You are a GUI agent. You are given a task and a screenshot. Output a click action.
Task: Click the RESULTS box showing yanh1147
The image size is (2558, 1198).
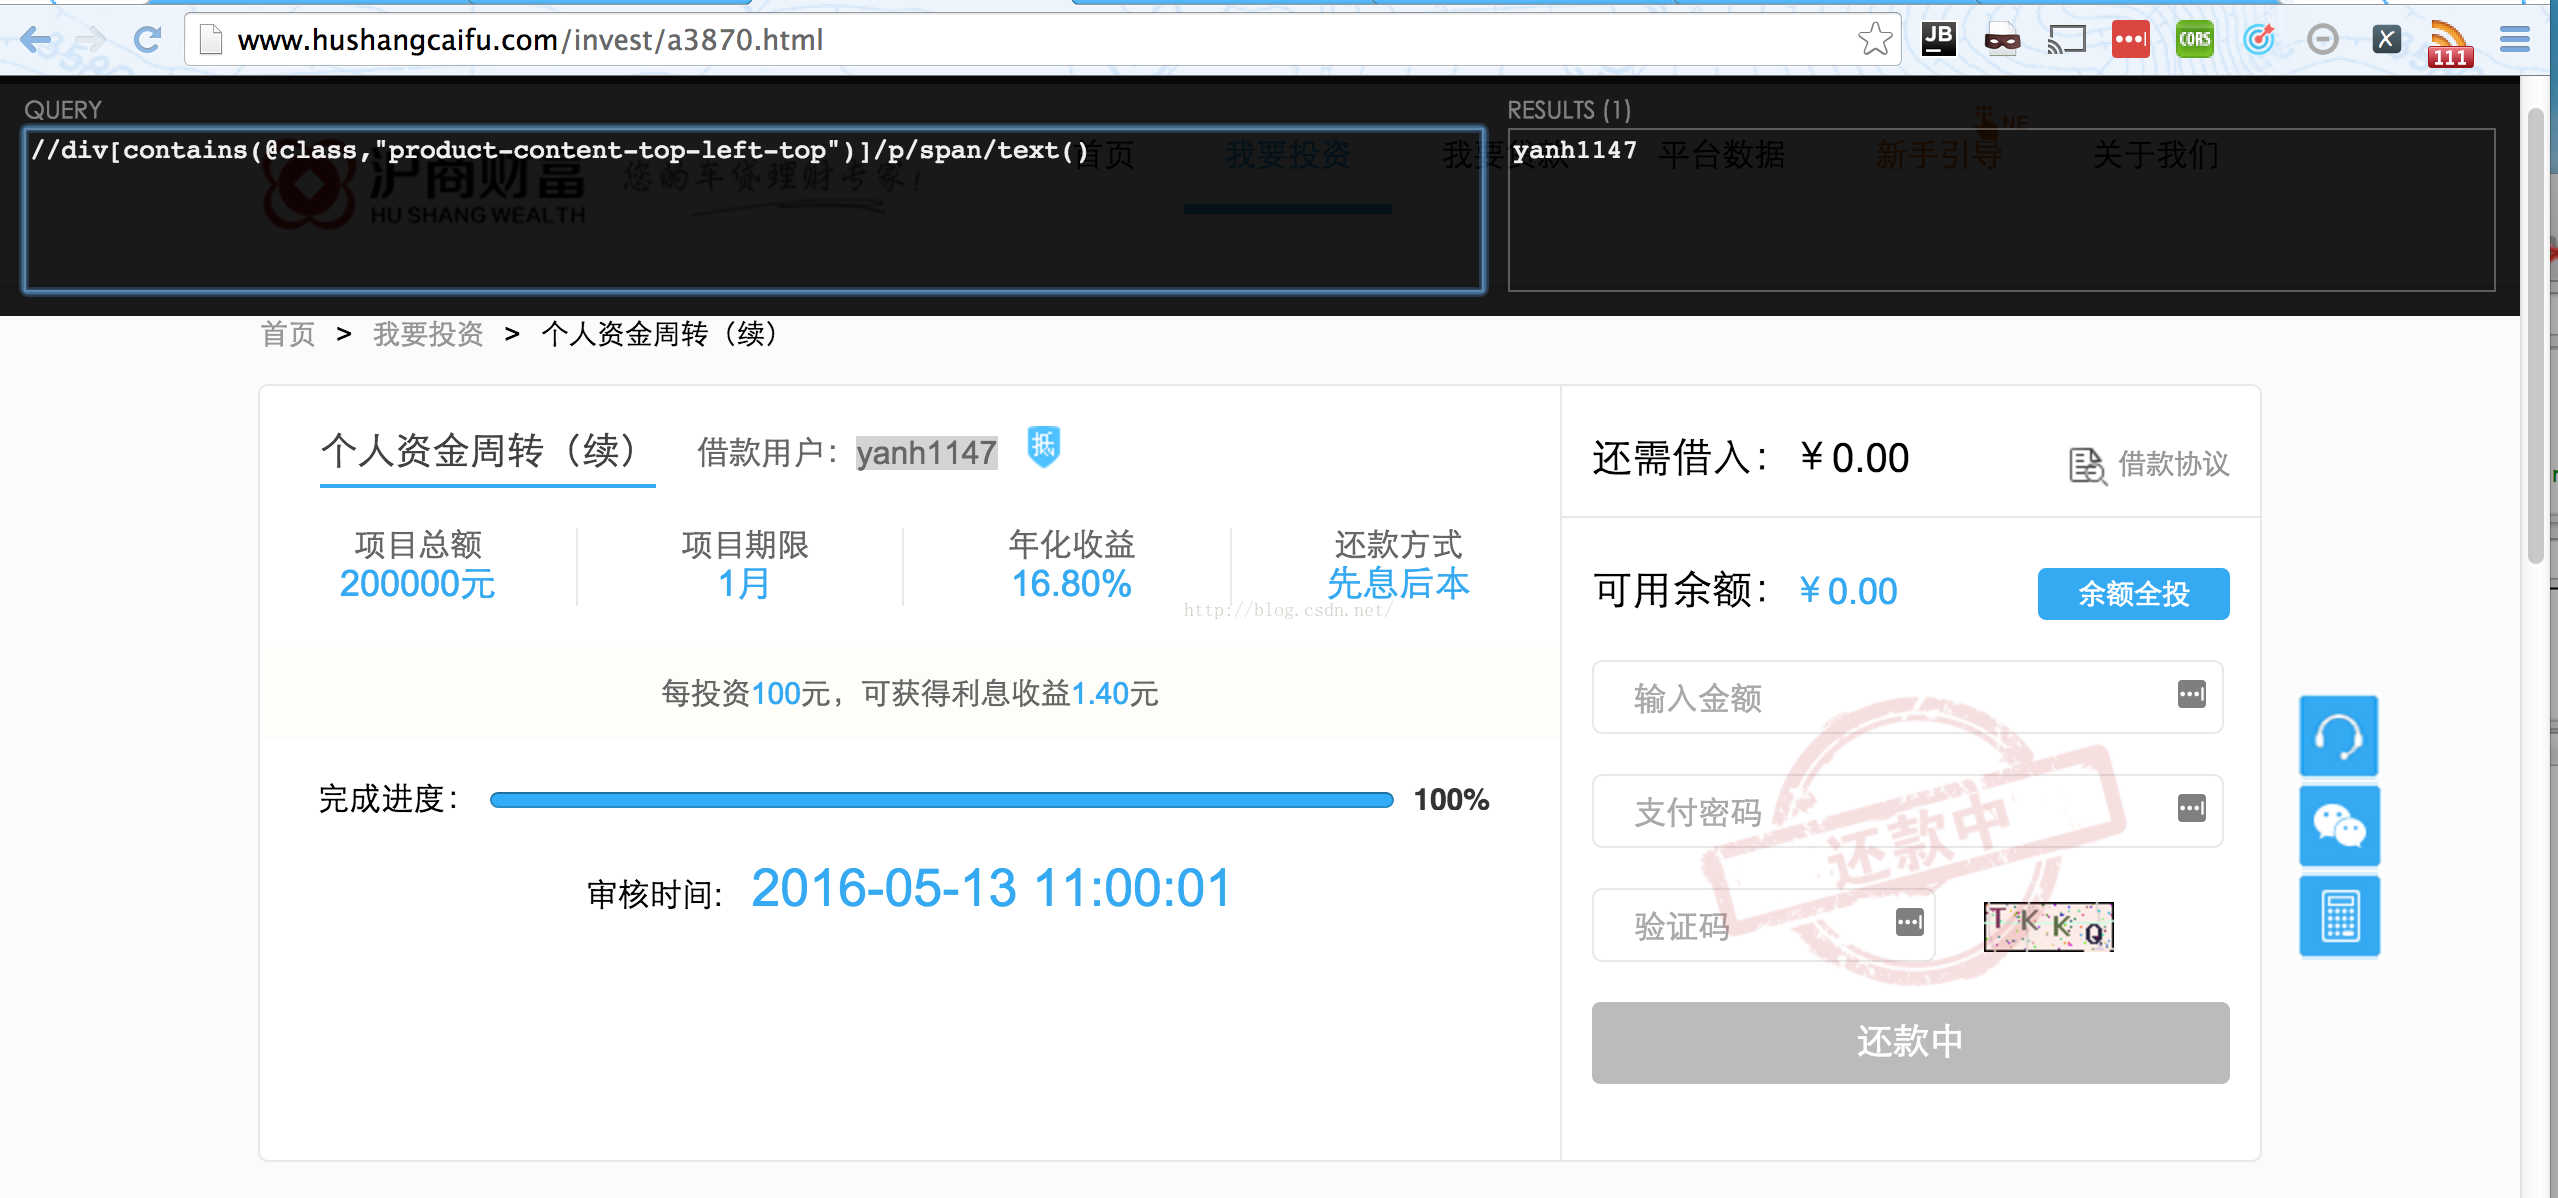(x=2001, y=210)
